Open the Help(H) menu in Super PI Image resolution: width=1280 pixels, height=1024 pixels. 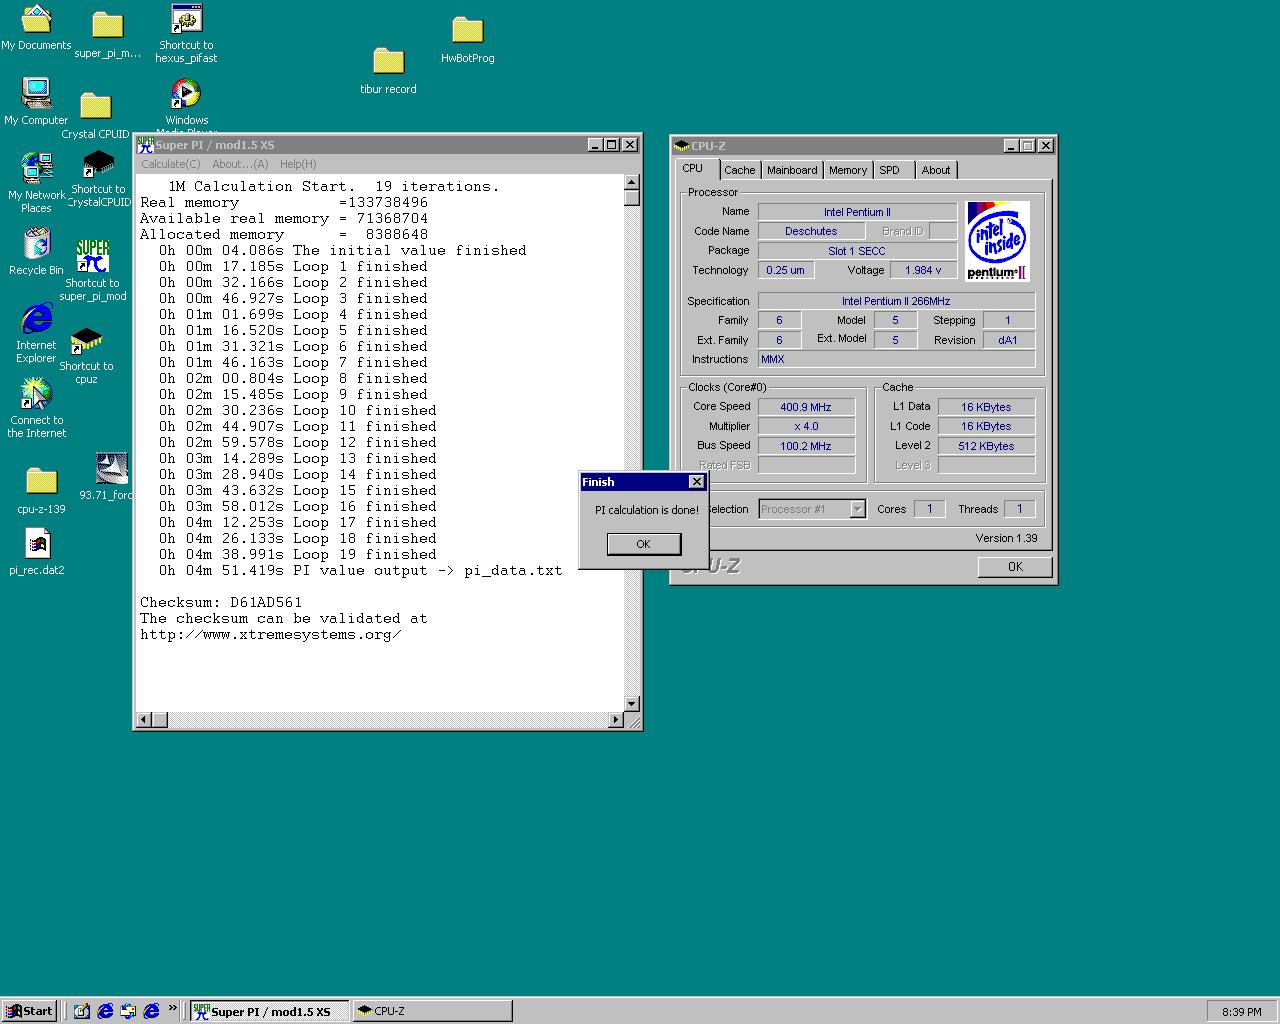298,164
